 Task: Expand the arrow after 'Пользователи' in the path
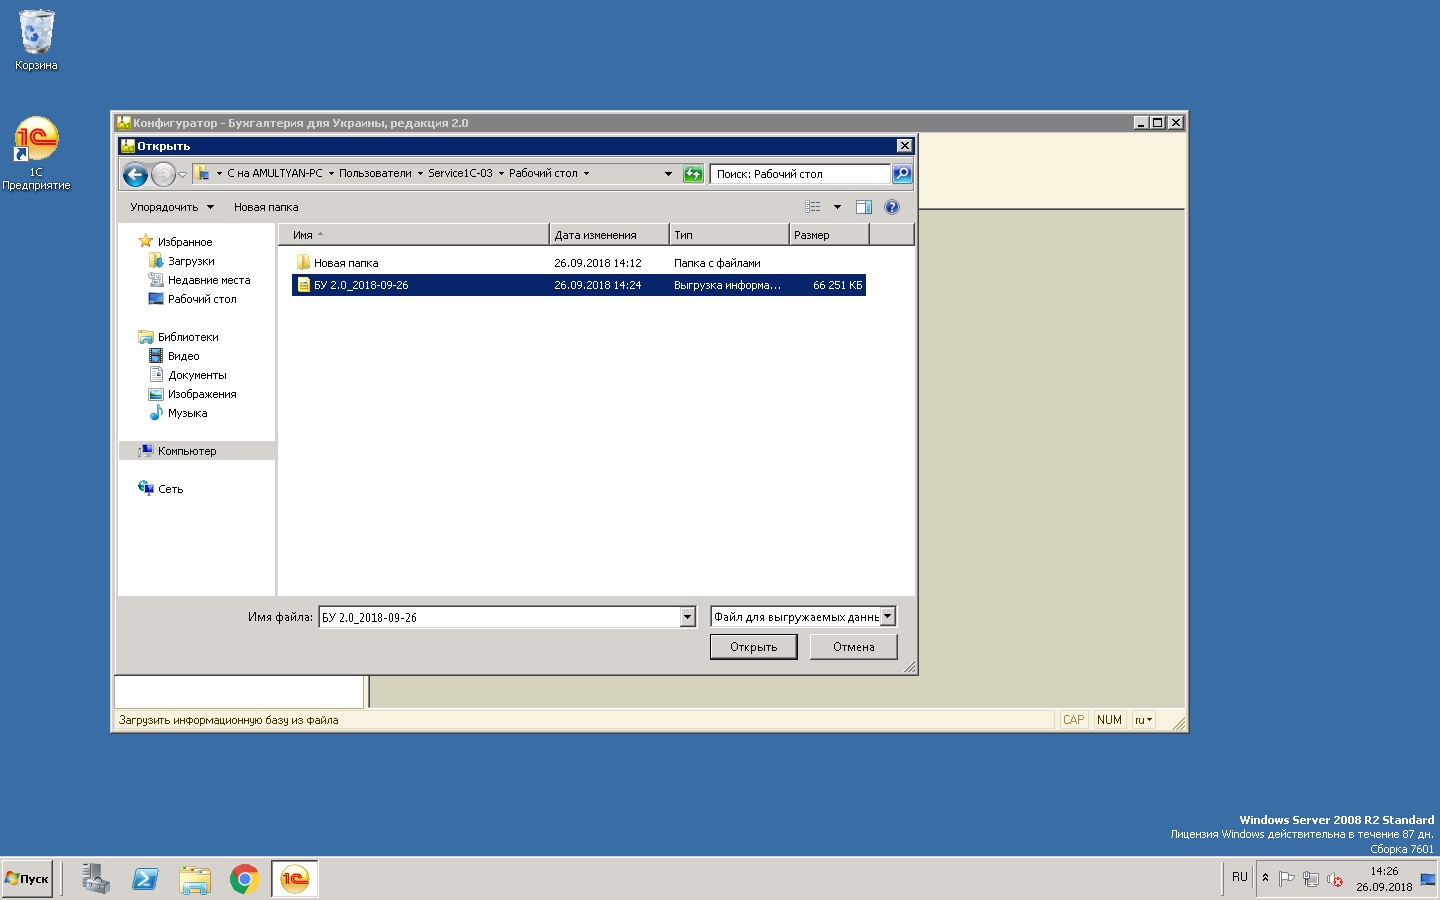pos(420,173)
